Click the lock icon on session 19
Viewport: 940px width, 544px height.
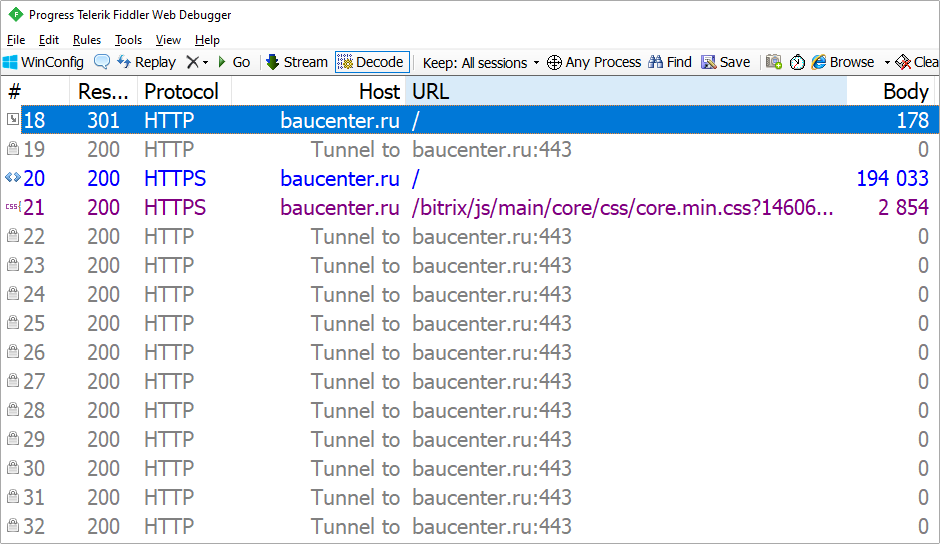13,148
